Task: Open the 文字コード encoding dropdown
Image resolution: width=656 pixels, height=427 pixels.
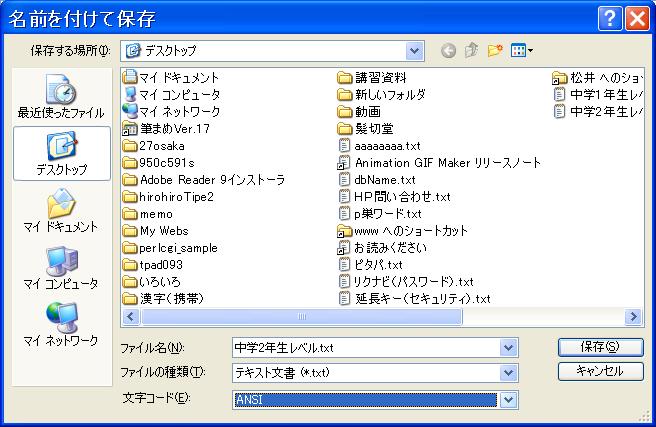Action: click(x=509, y=400)
